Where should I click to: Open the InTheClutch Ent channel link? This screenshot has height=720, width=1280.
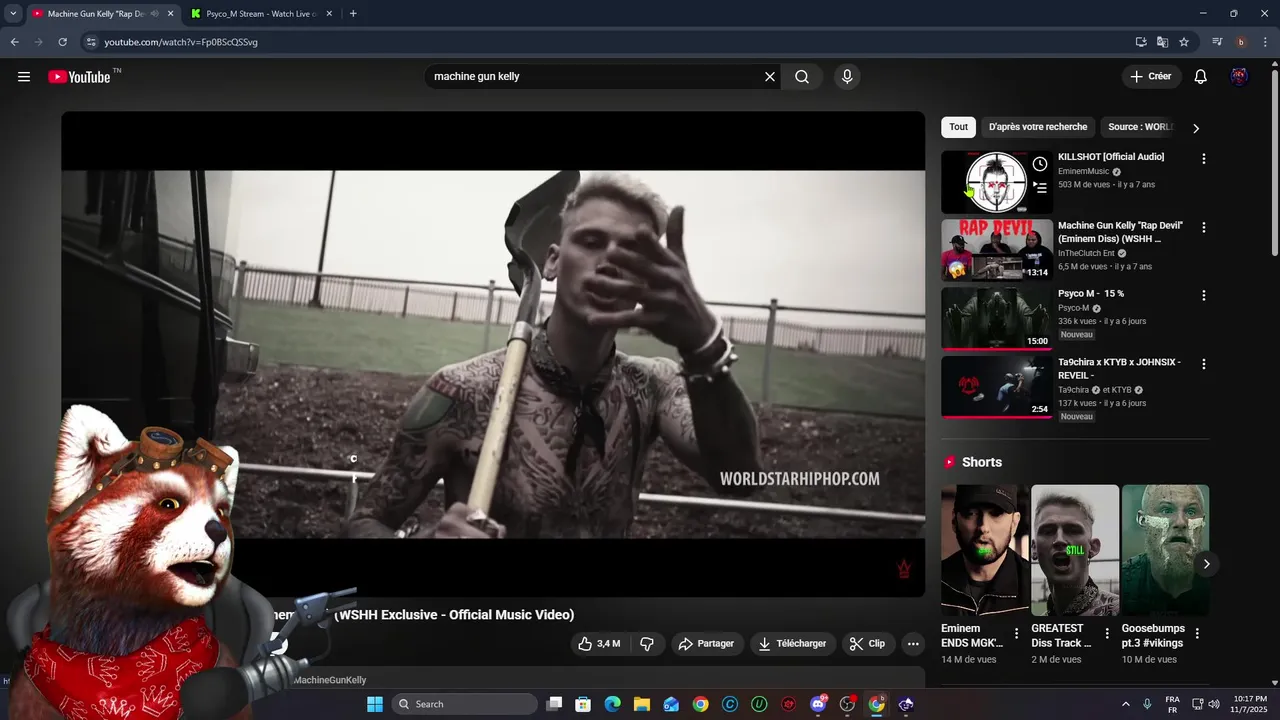(1086, 254)
